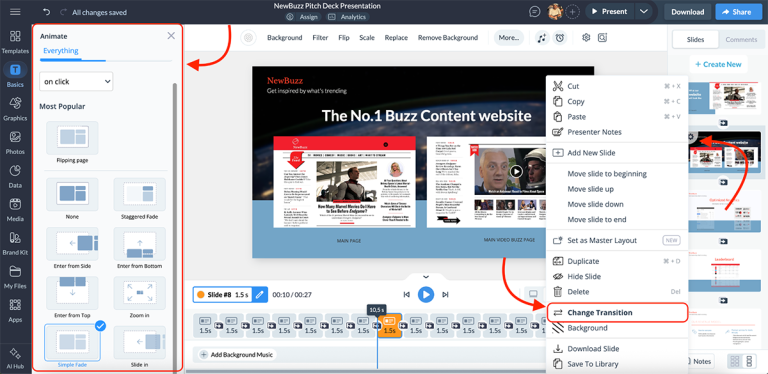Open the settings gear in toolbar
This screenshot has height=374, width=768.
tap(586, 38)
